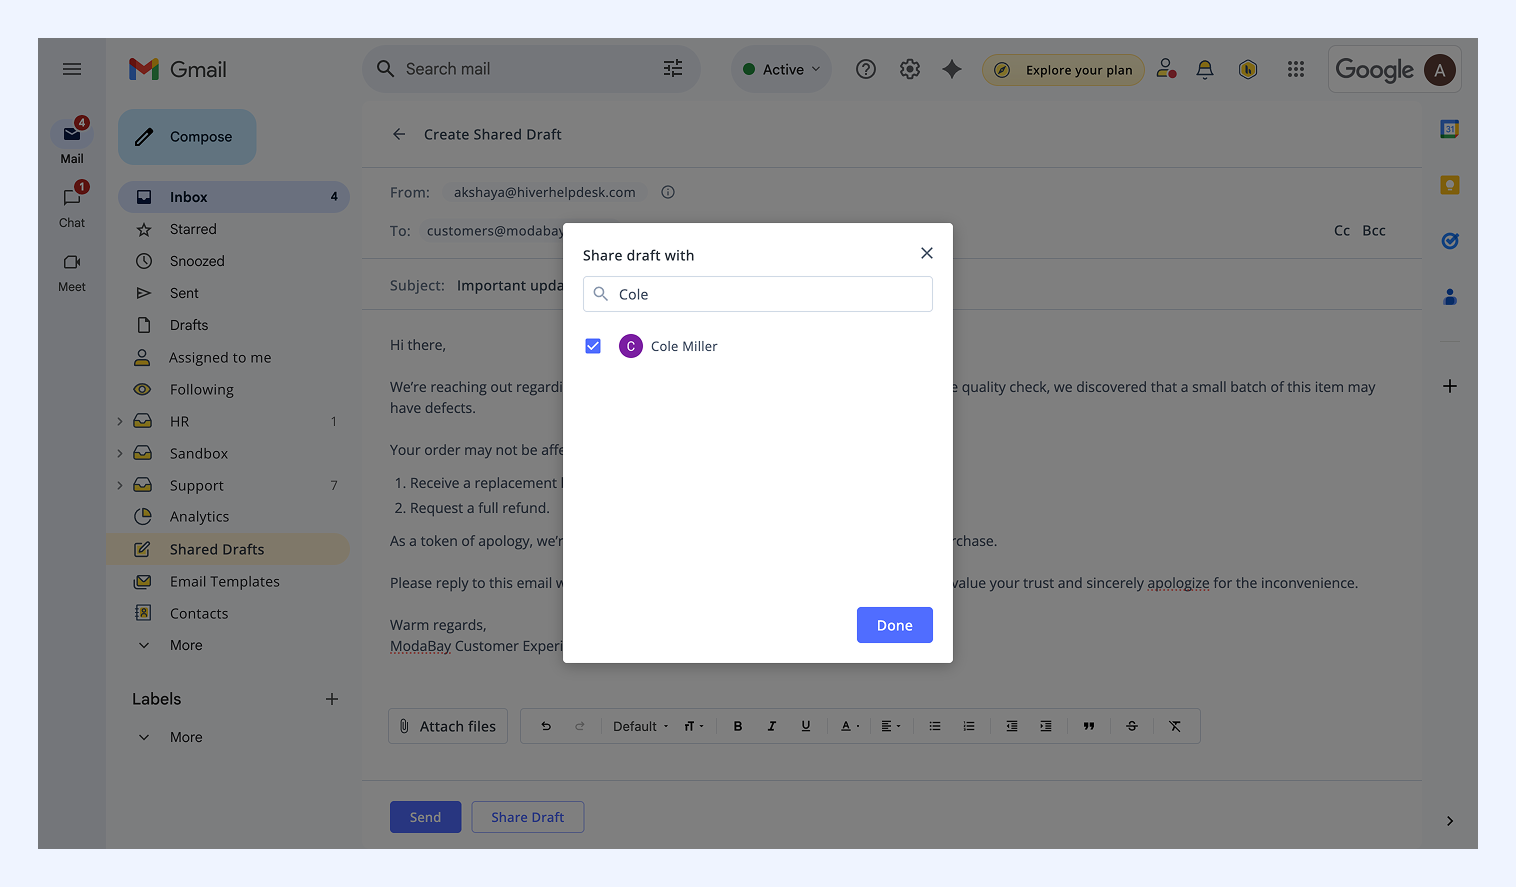Open Gmail settings gear

pyautogui.click(x=909, y=69)
